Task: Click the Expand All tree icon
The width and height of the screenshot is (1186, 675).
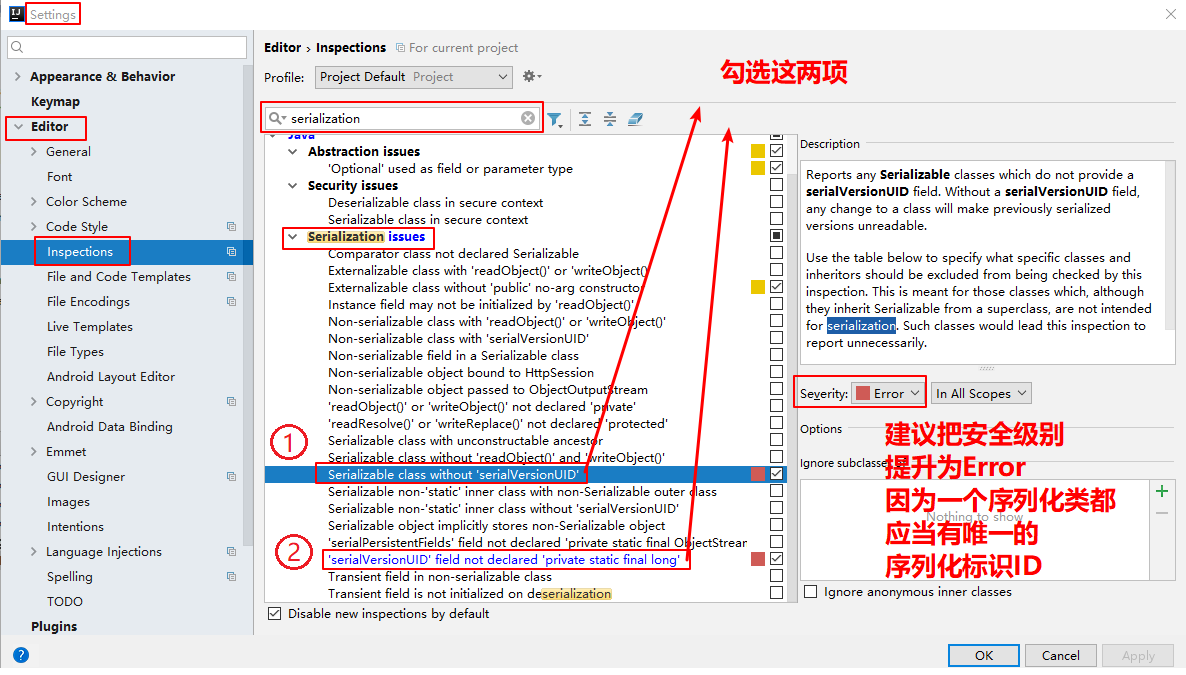Action: 585,119
